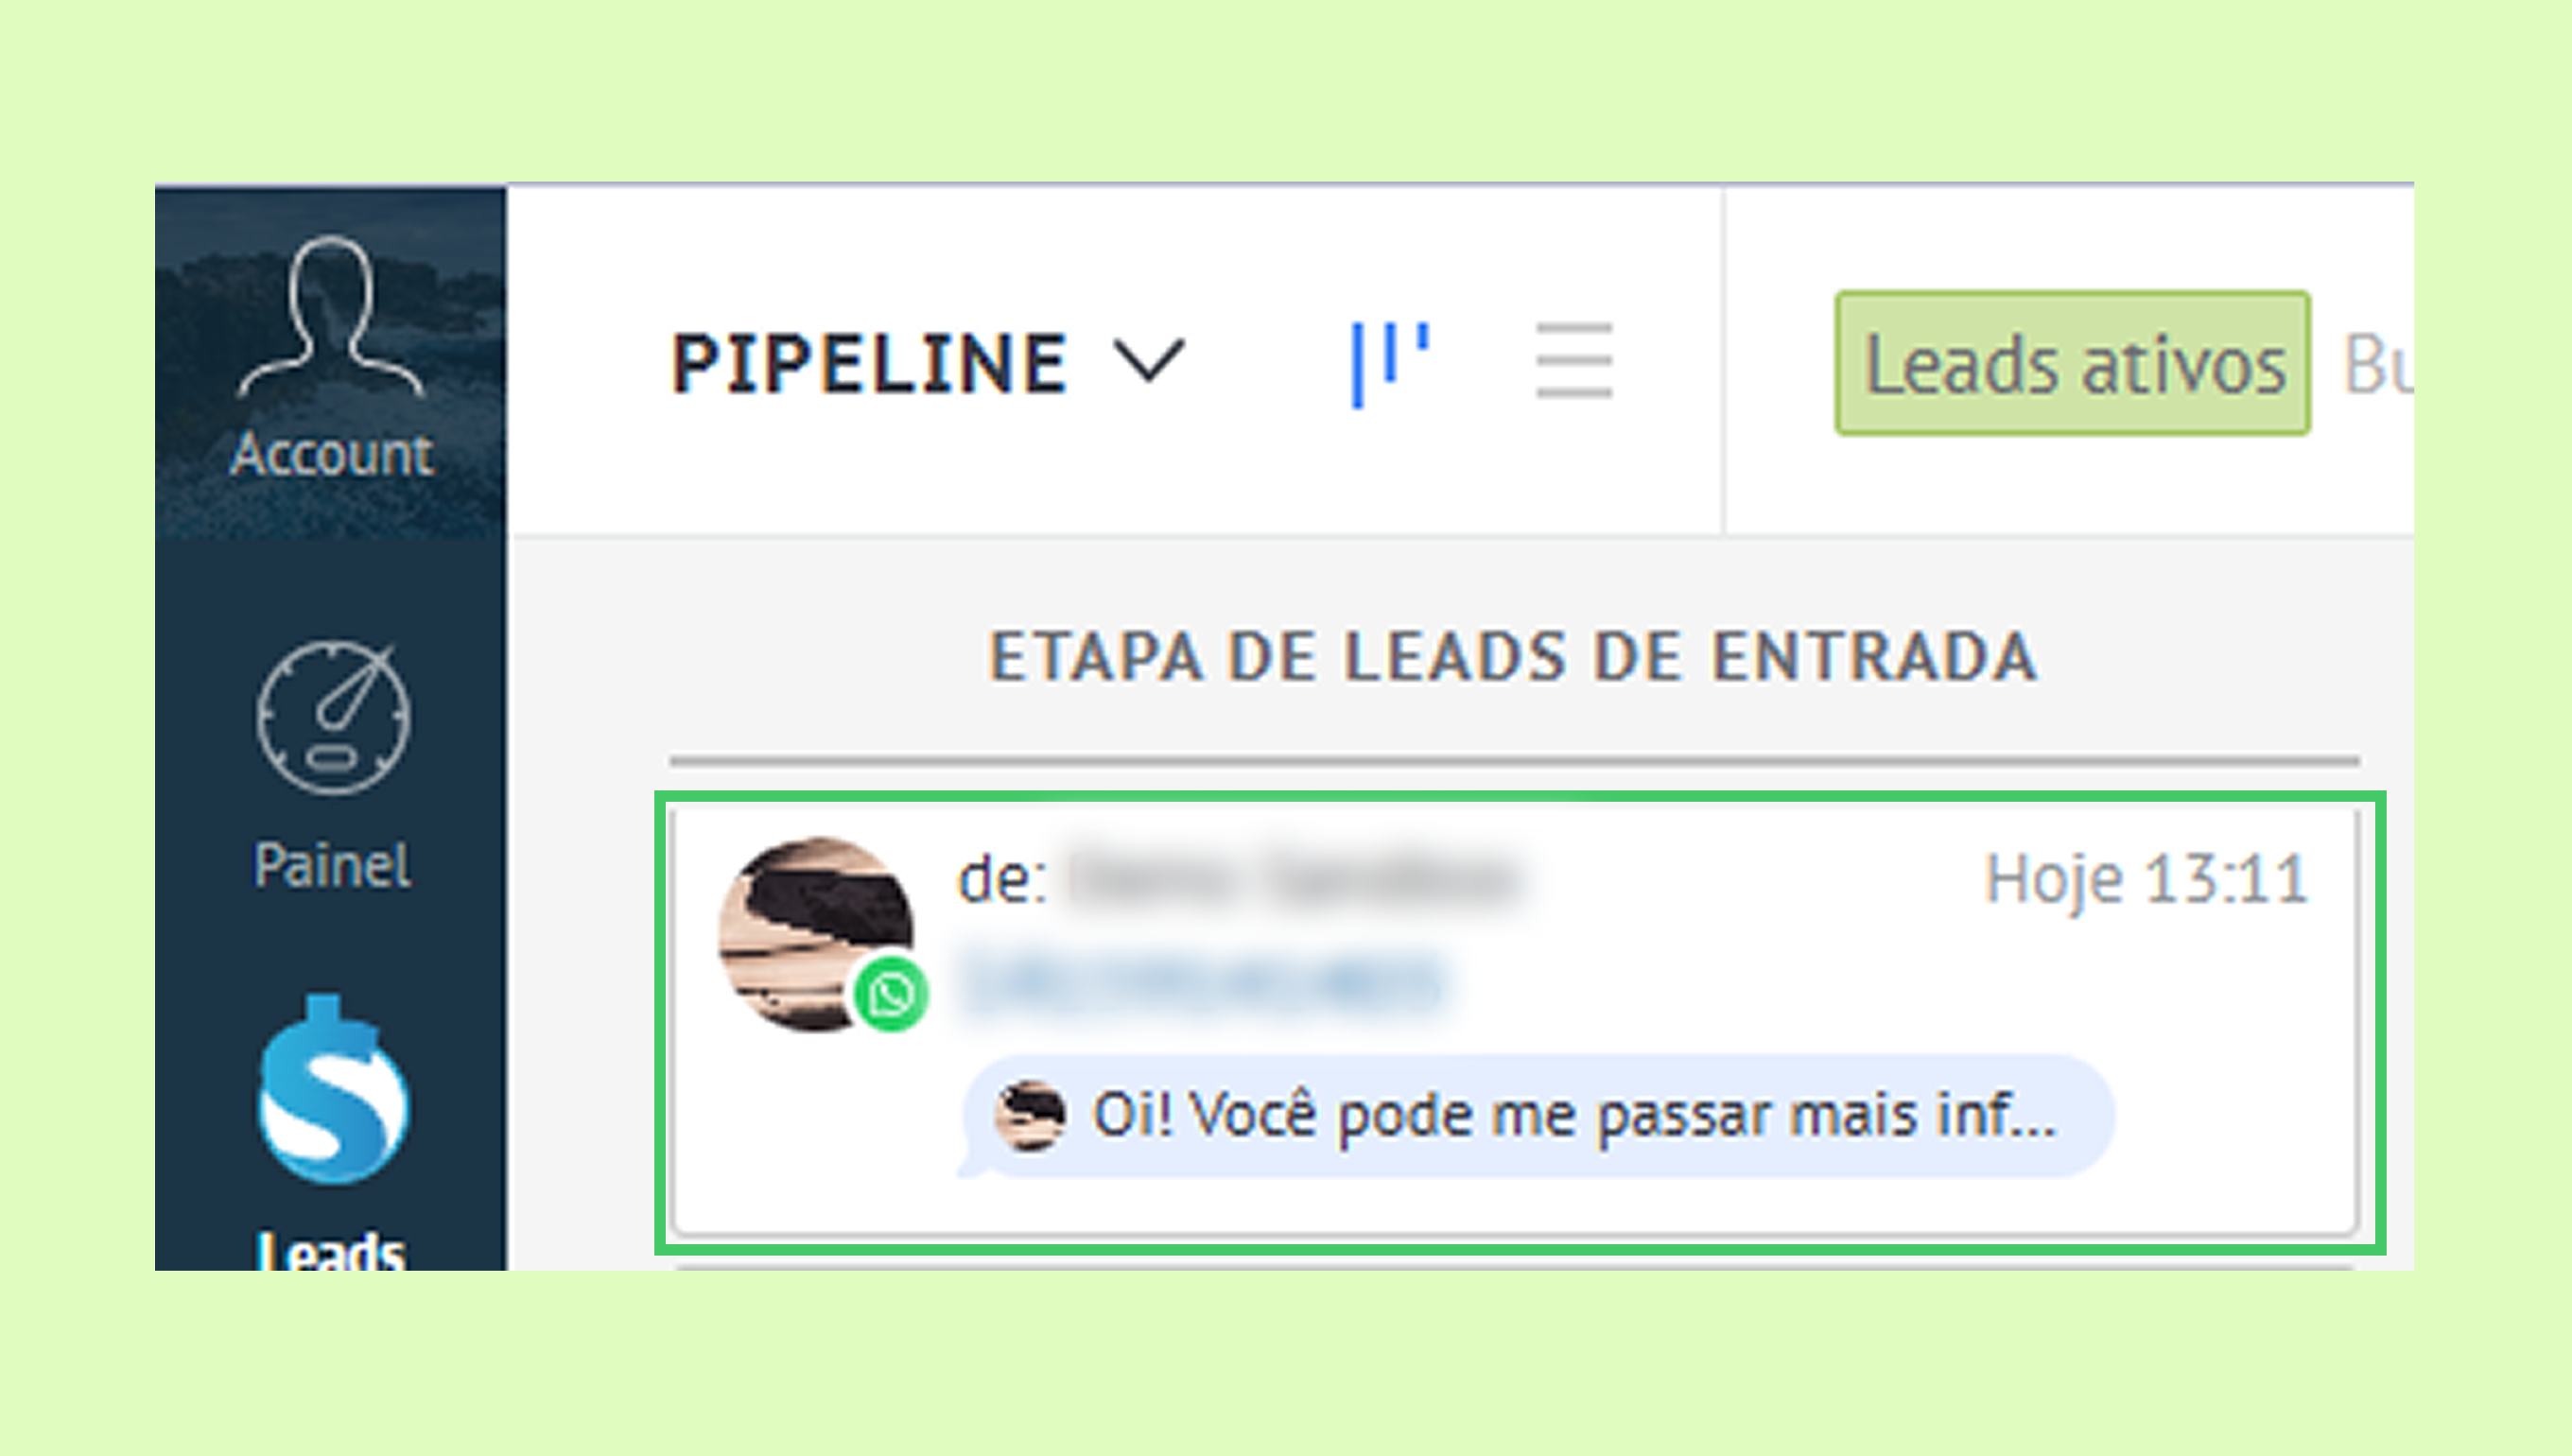Open the Painel dashboard gauge icon

click(x=333, y=718)
